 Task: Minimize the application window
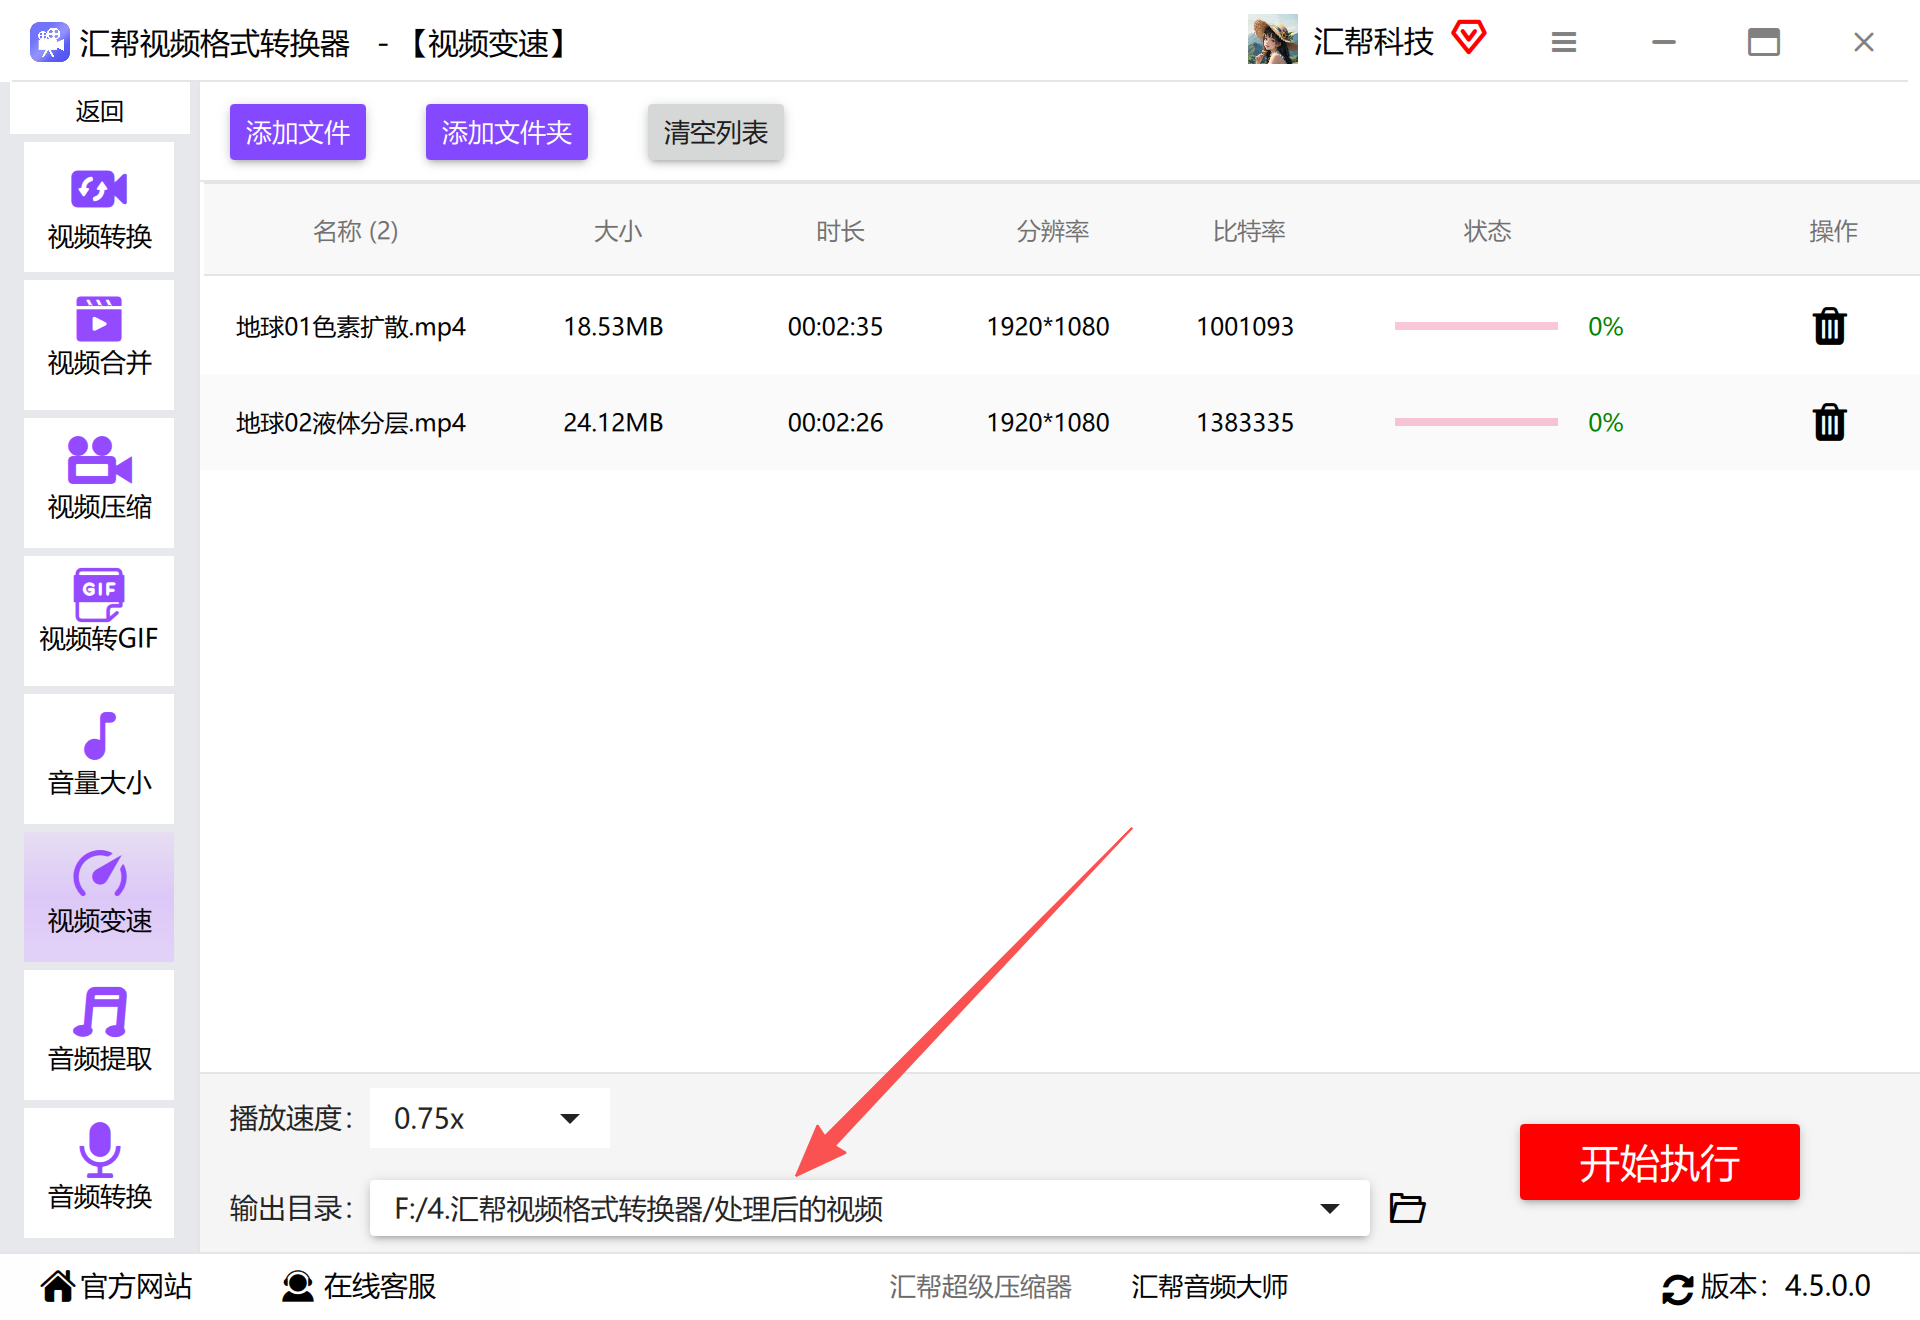tap(1664, 42)
